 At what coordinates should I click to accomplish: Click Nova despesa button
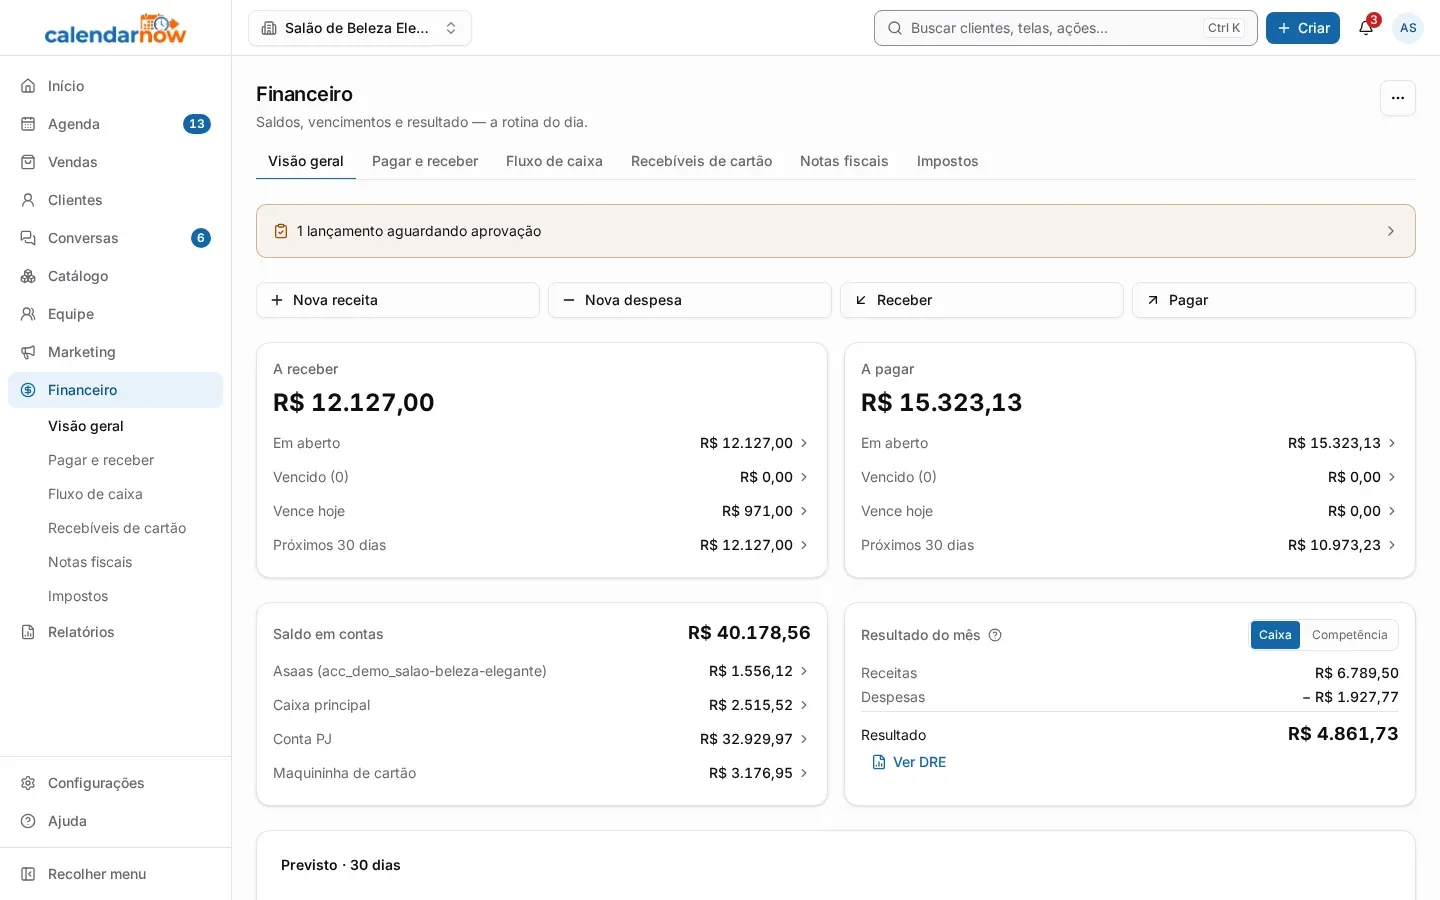690,300
